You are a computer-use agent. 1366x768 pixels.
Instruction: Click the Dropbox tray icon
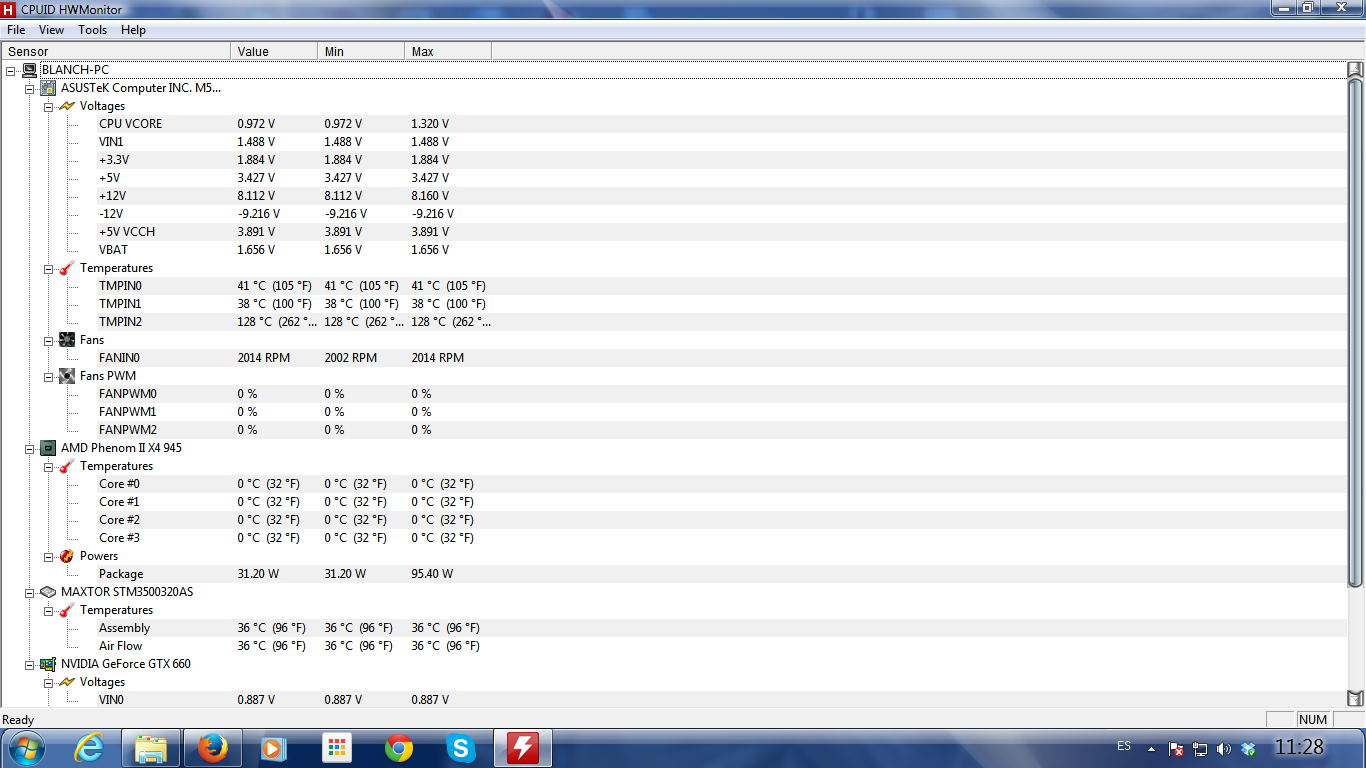click(x=1248, y=749)
